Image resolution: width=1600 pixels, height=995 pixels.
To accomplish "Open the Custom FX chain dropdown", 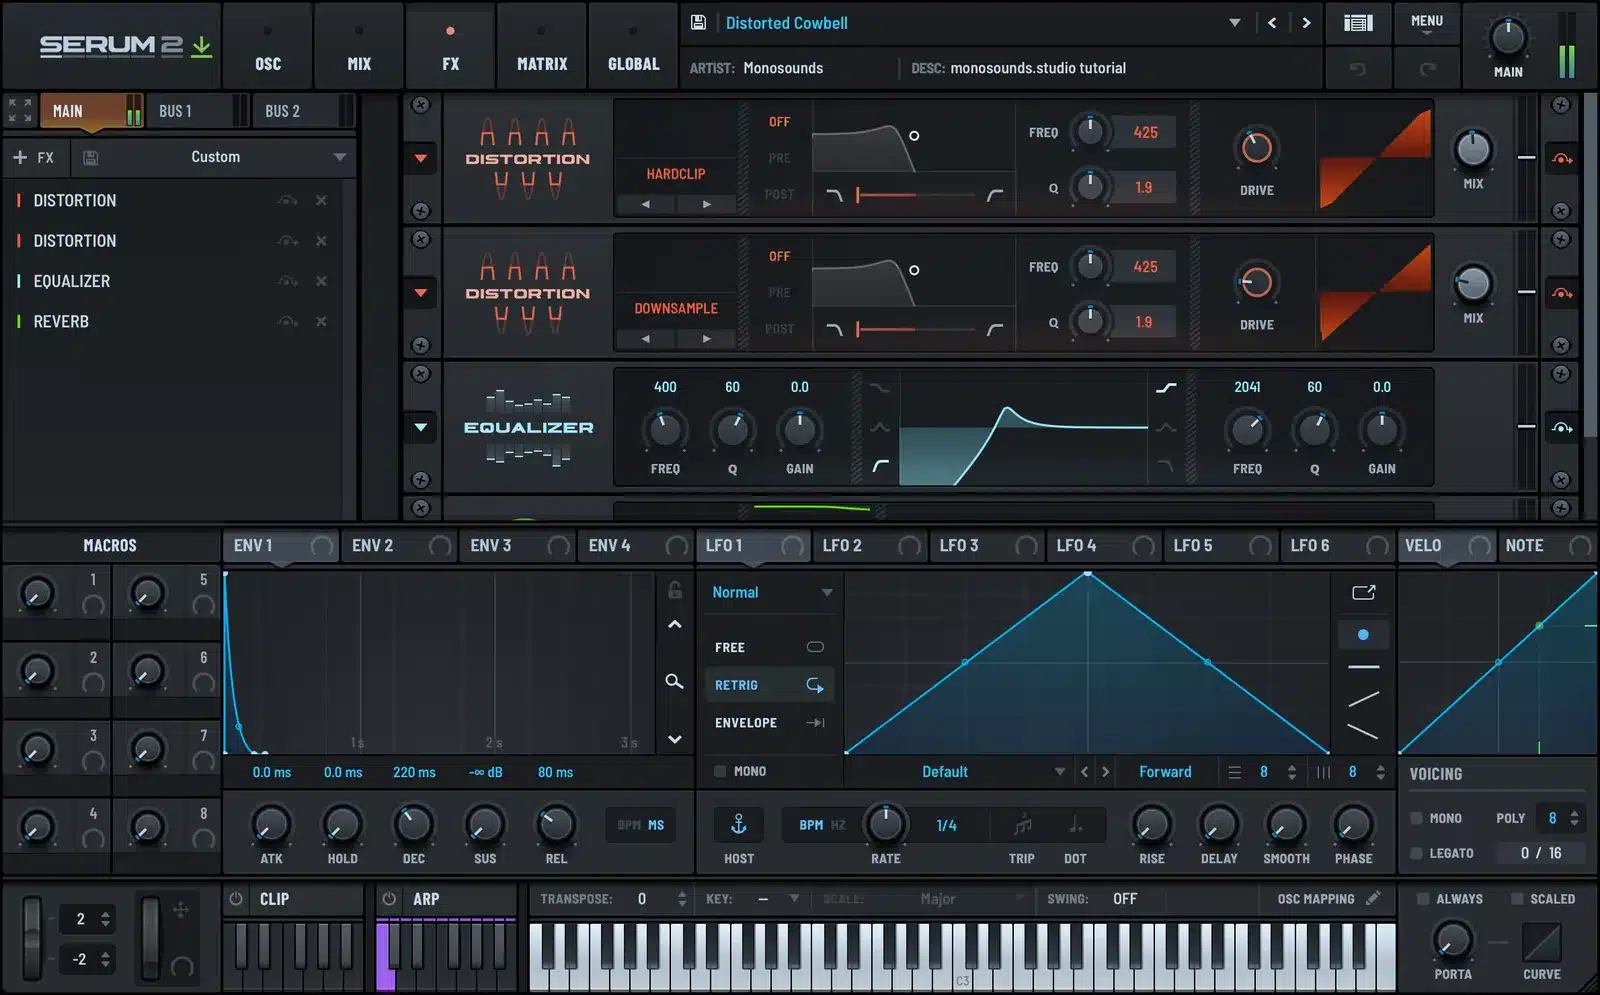I will point(340,157).
